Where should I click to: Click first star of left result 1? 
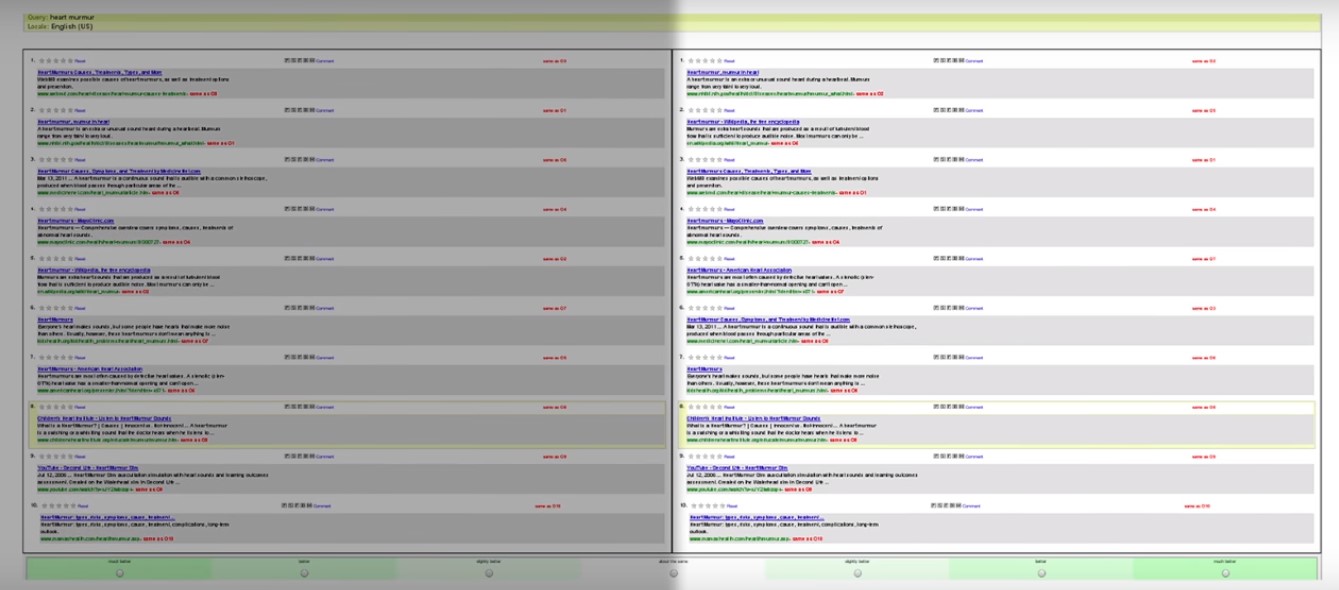41,61
